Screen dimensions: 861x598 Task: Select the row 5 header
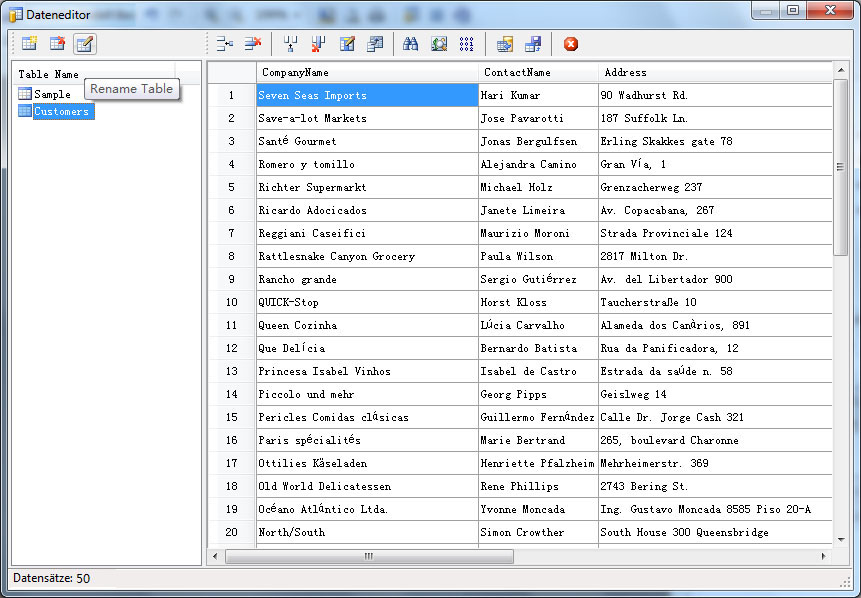(232, 187)
